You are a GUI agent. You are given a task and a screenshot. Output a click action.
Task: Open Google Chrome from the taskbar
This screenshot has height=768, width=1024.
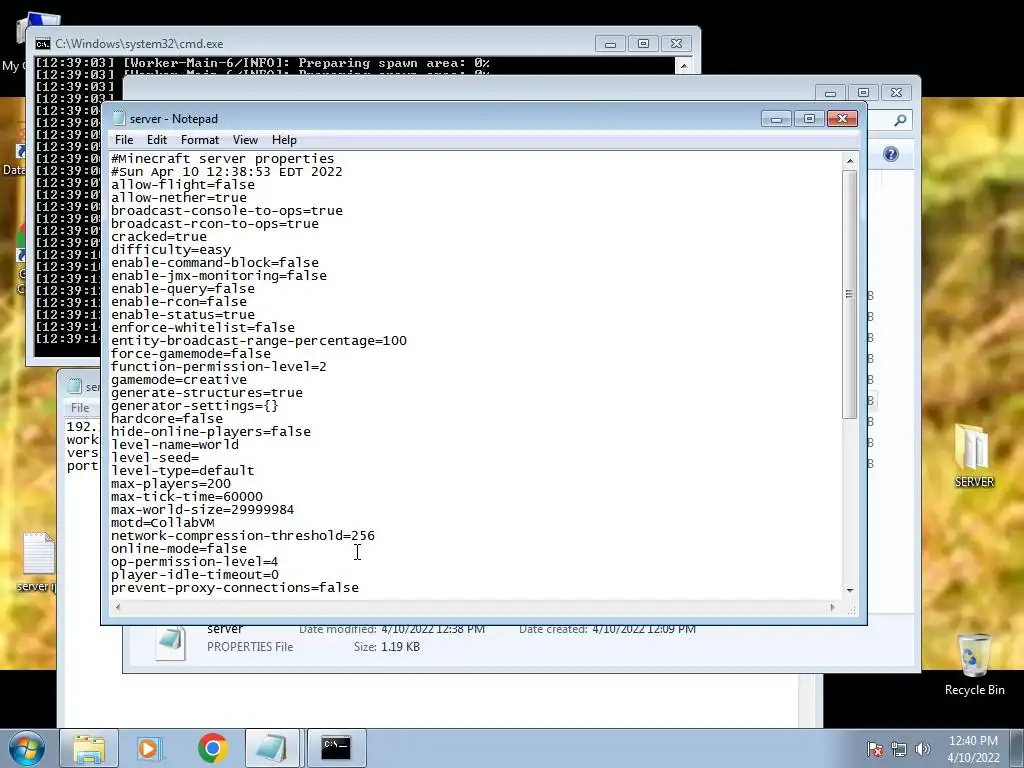(x=212, y=748)
